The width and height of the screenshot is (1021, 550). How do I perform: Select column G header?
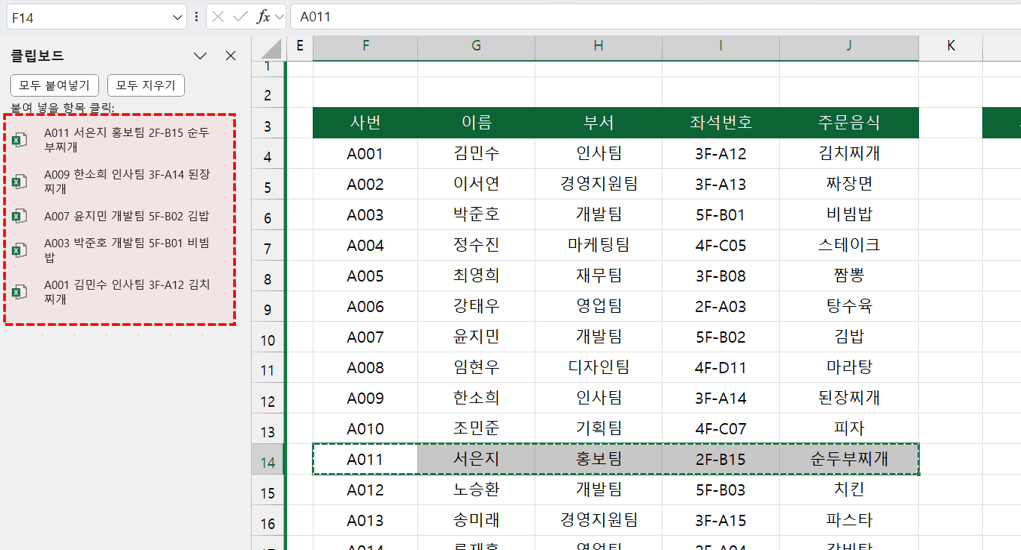pos(476,45)
